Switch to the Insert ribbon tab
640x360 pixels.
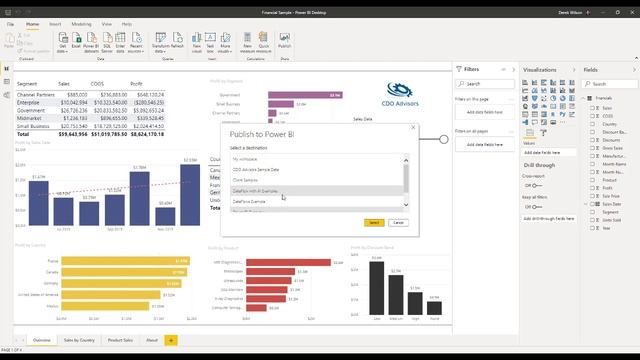click(x=55, y=24)
